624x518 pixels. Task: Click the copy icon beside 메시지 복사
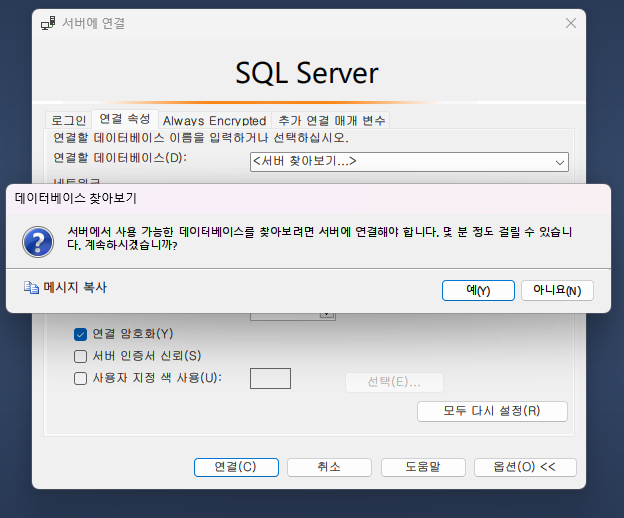[31, 287]
